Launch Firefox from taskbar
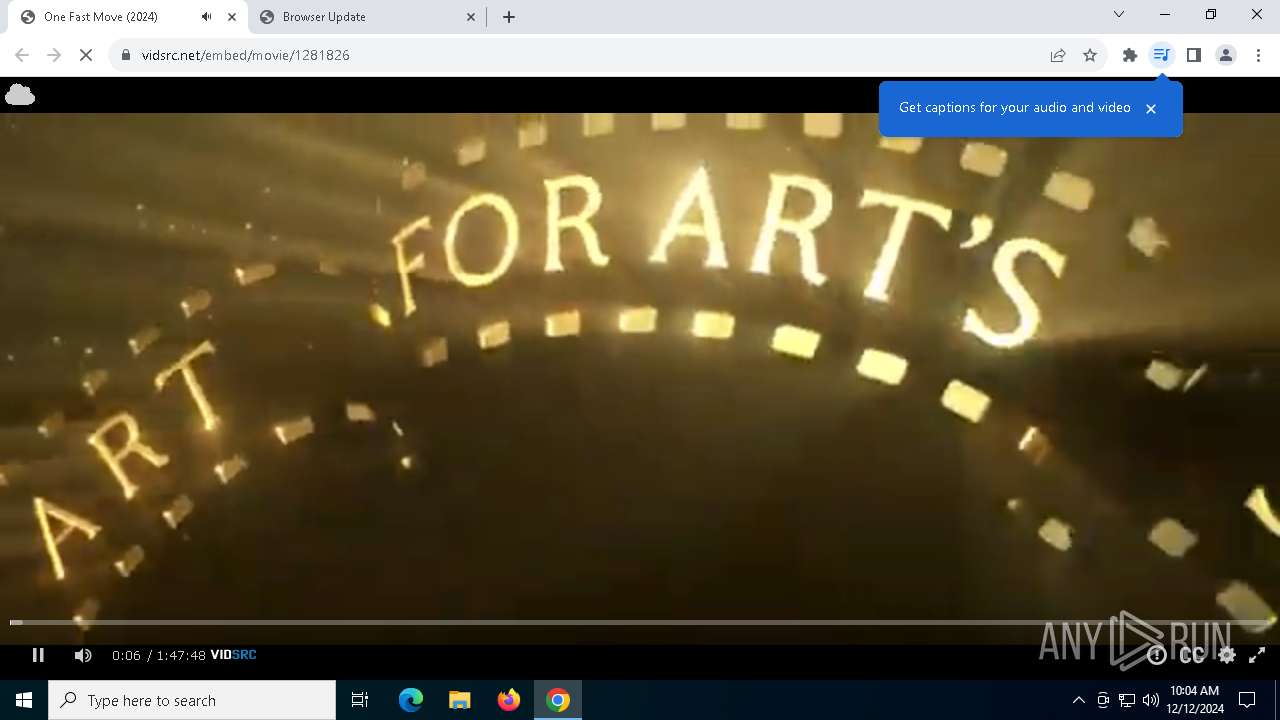The height and width of the screenshot is (720, 1280). coord(509,700)
